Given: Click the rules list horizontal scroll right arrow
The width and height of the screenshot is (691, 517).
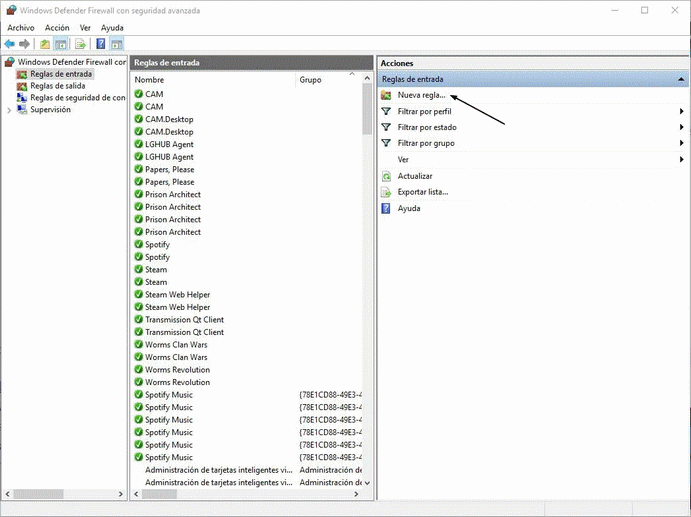Looking at the screenshot, I should pos(356,494).
